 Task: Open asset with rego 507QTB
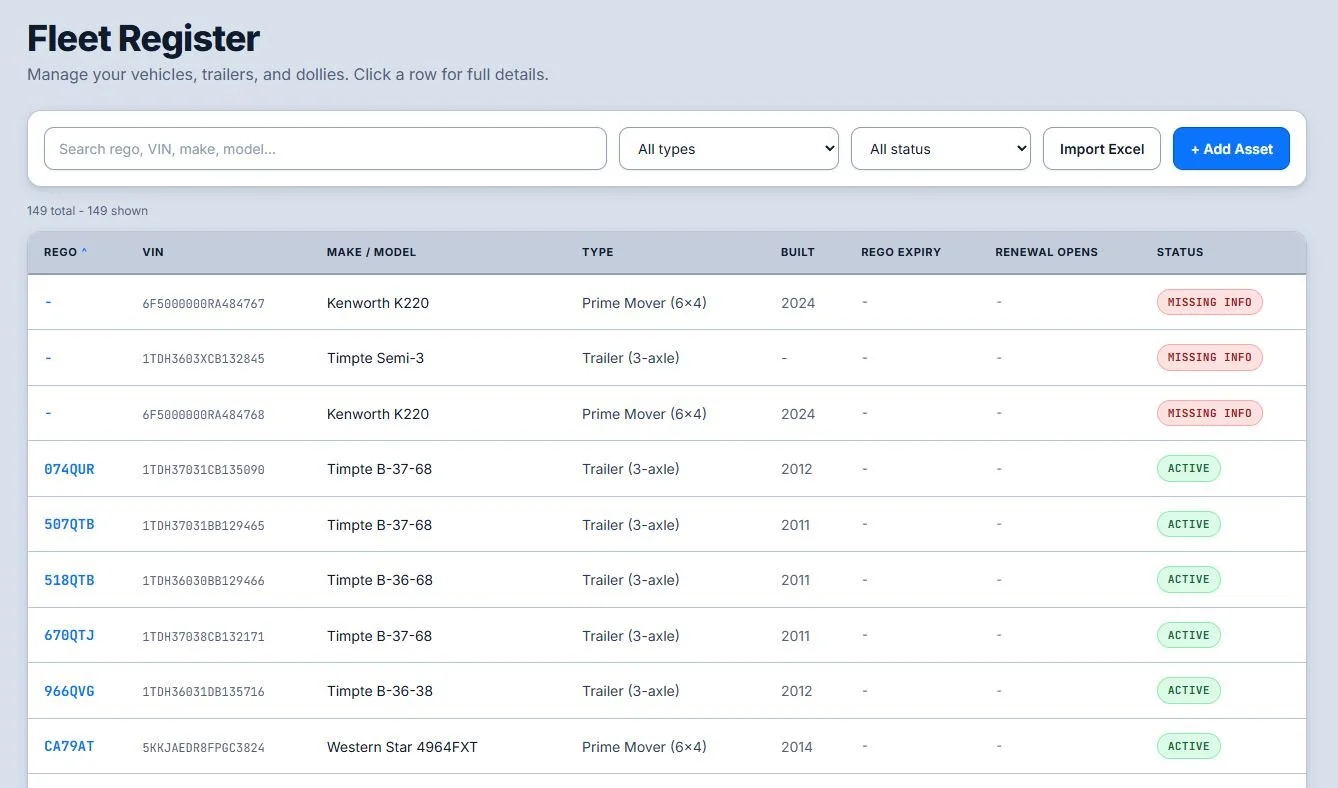[x=69, y=524]
